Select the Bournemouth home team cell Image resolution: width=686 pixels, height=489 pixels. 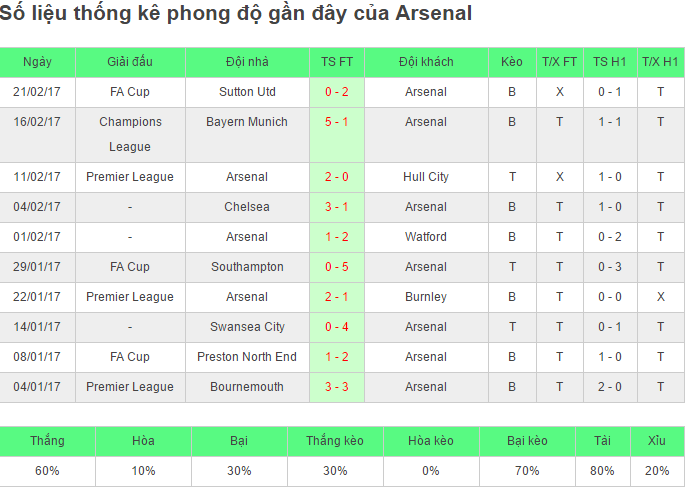click(247, 387)
